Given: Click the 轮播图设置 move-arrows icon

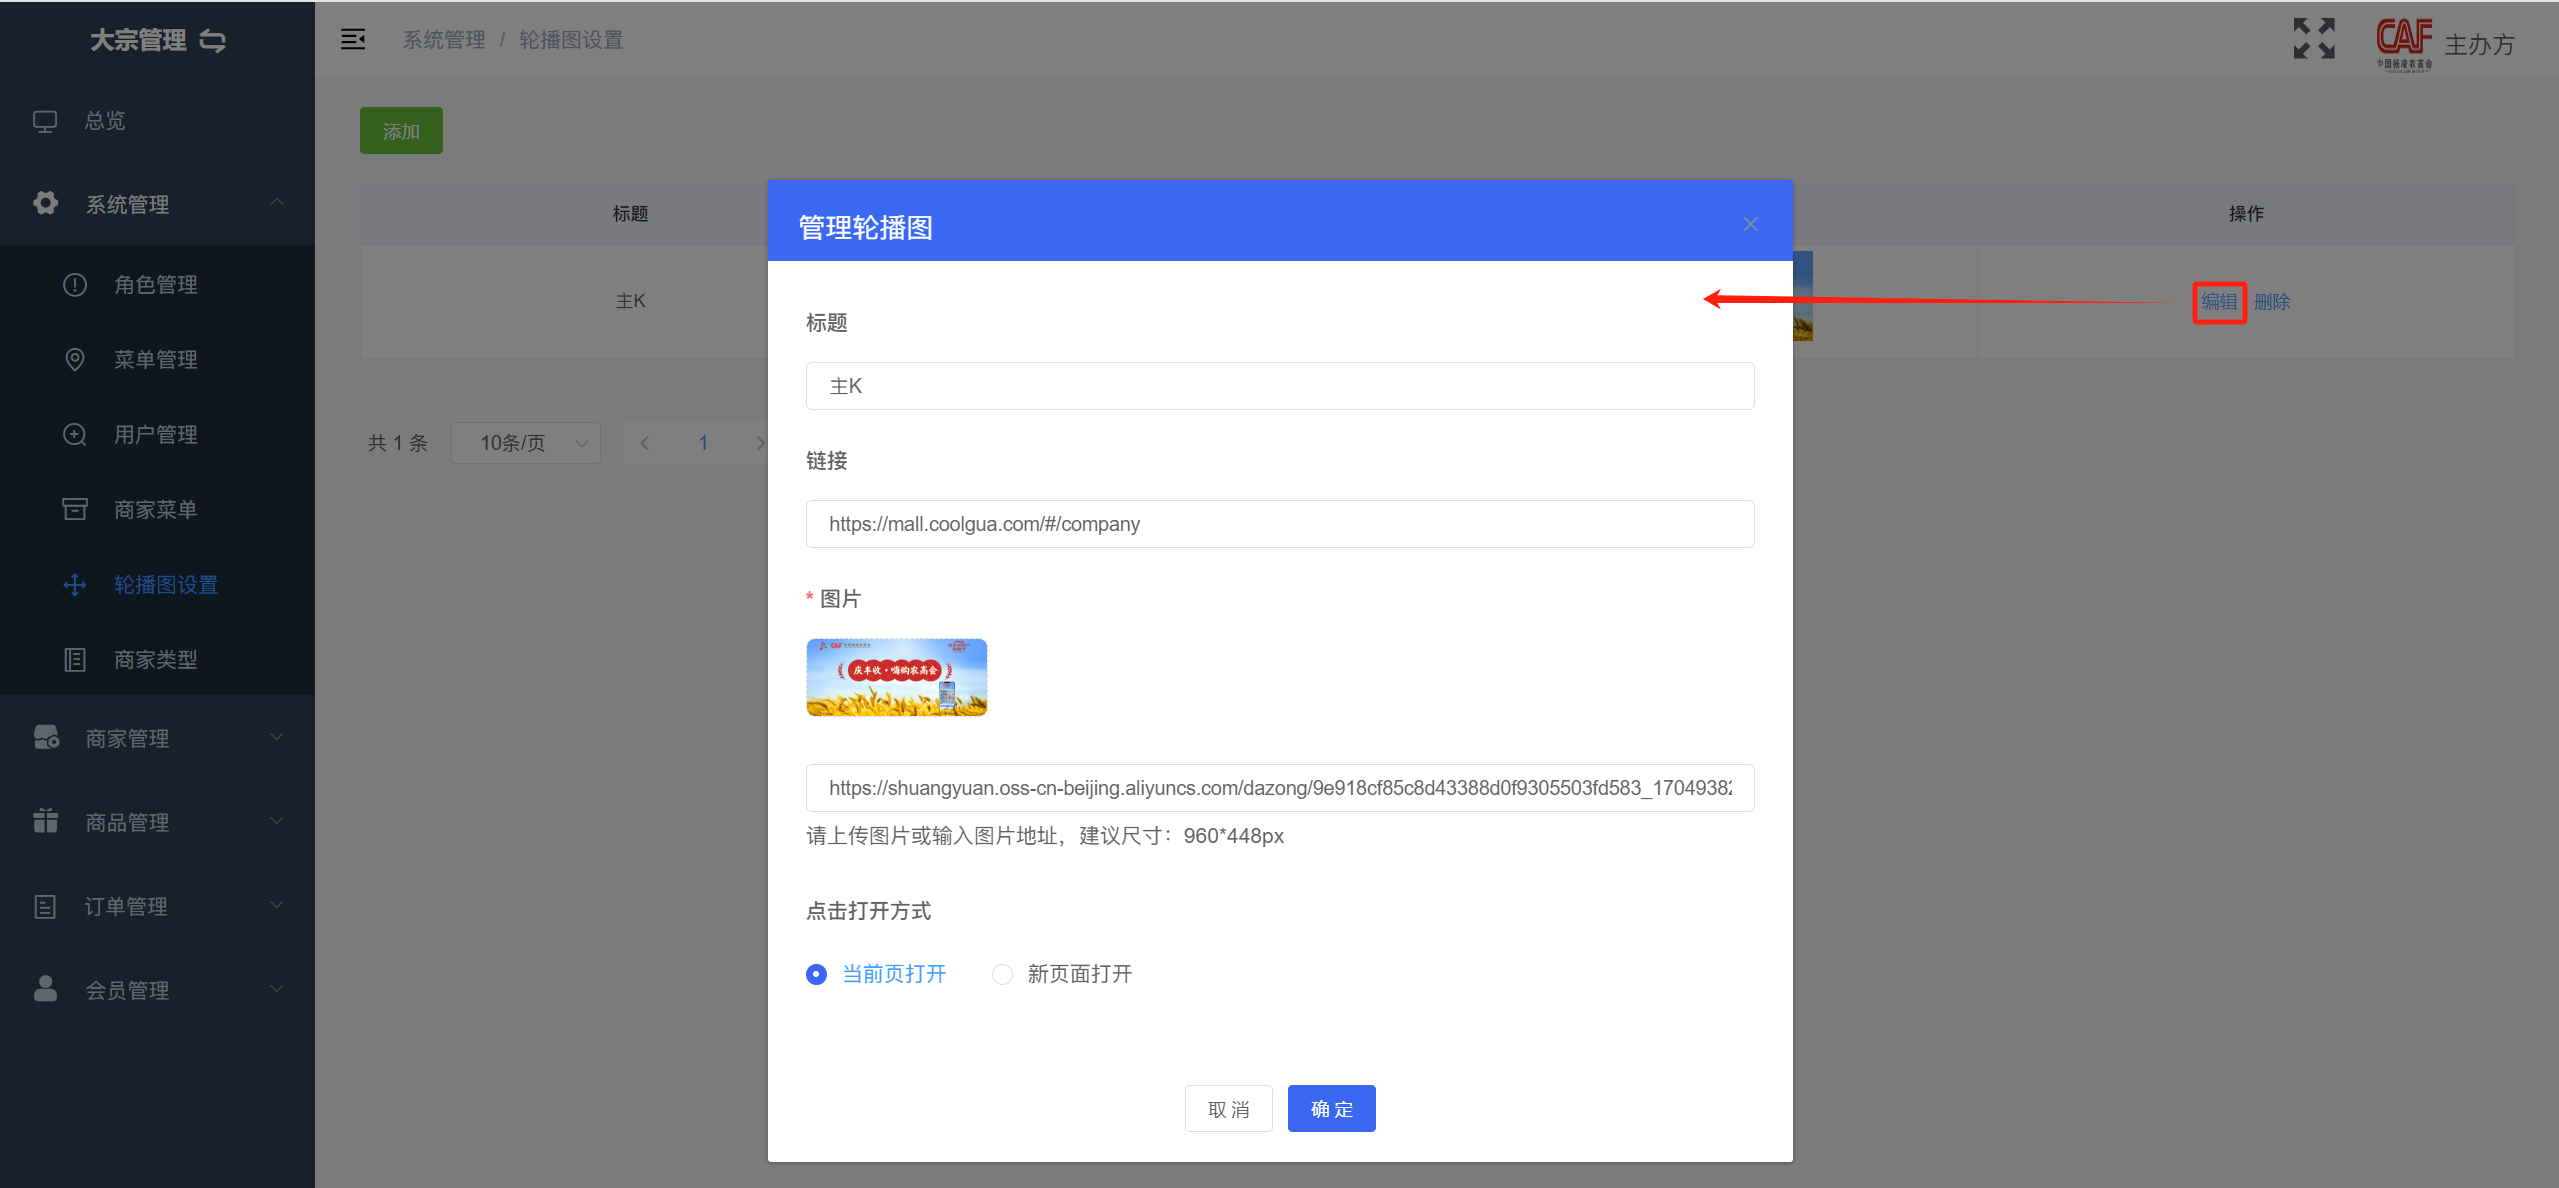Looking at the screenshot, I should (75, 585).
